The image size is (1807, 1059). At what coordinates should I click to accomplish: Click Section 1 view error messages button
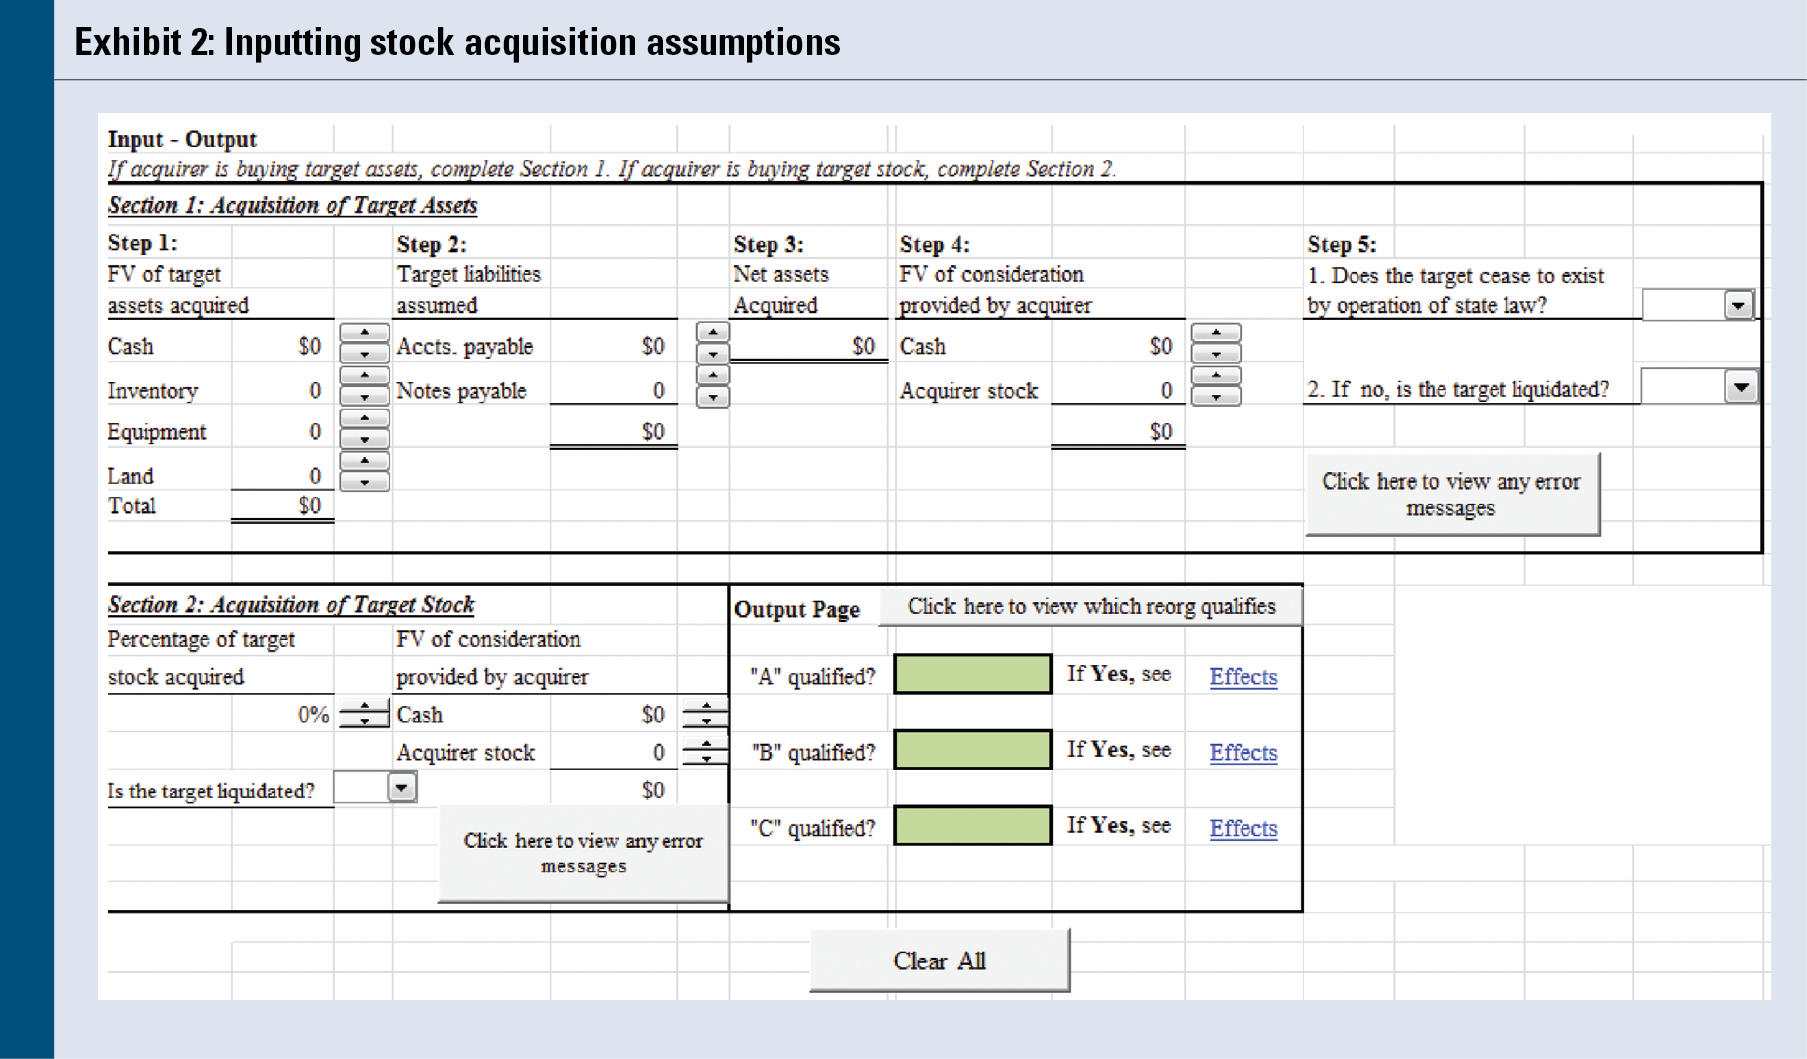(x=1451, y=495)
